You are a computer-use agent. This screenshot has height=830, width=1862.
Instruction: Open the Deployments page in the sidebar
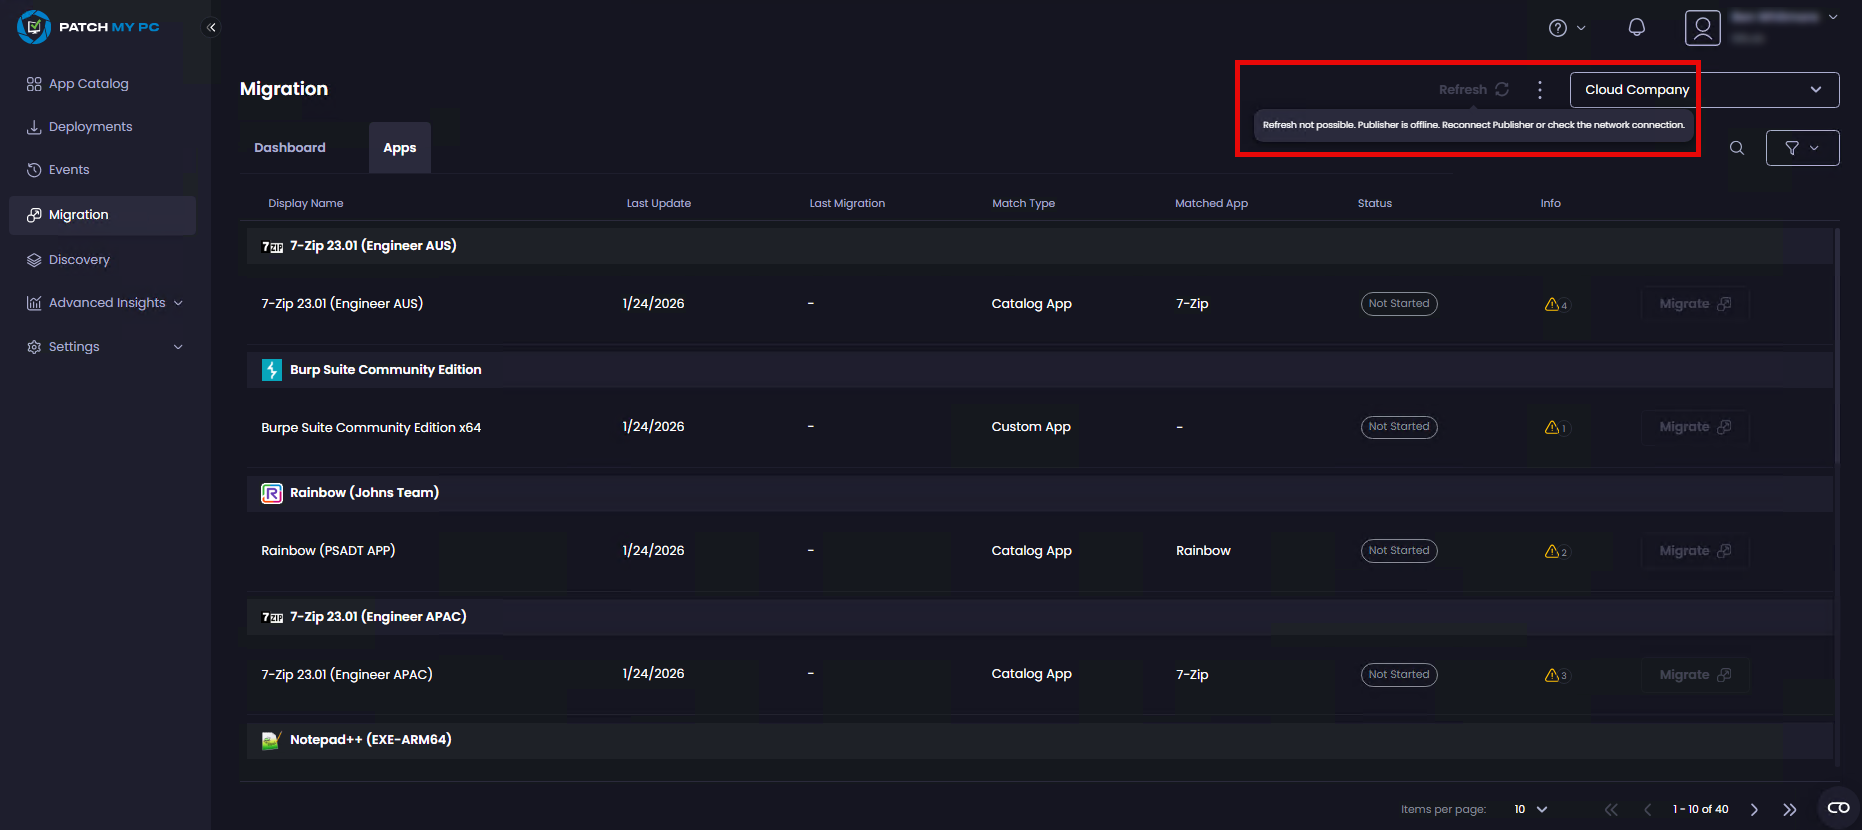click(x=90, y=127)
